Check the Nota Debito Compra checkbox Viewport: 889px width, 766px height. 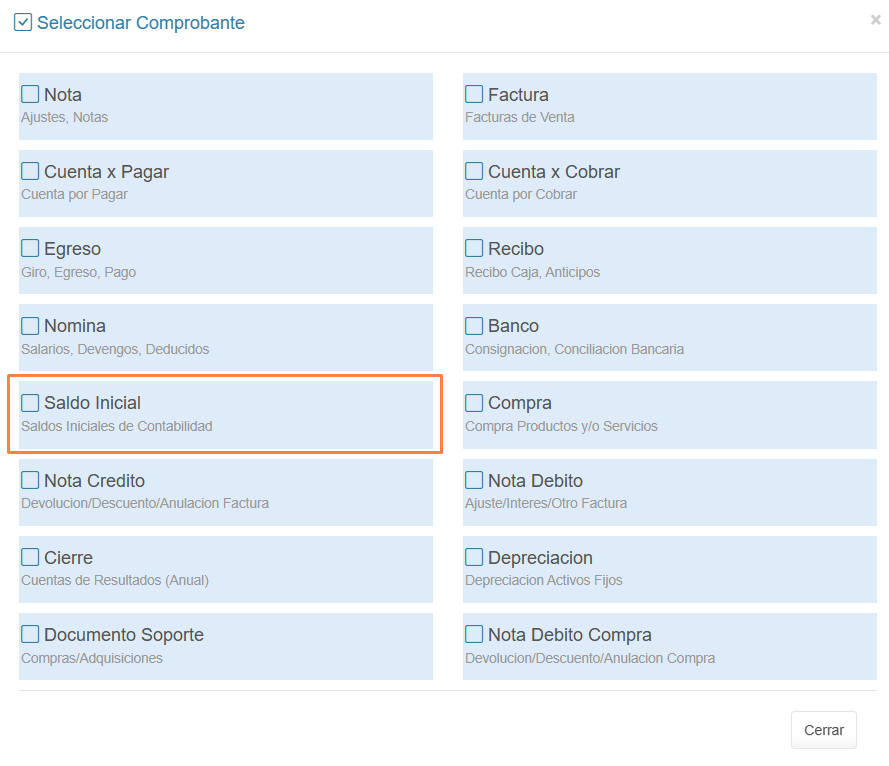(x=475, y=635)
